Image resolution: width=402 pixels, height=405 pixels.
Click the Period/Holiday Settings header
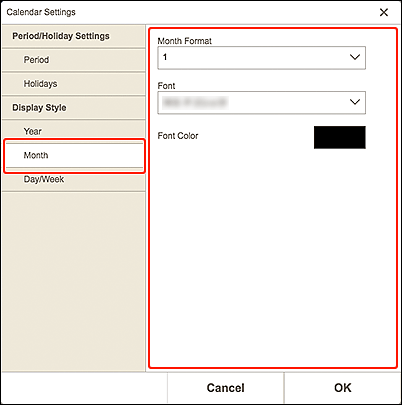click(74, 36)
